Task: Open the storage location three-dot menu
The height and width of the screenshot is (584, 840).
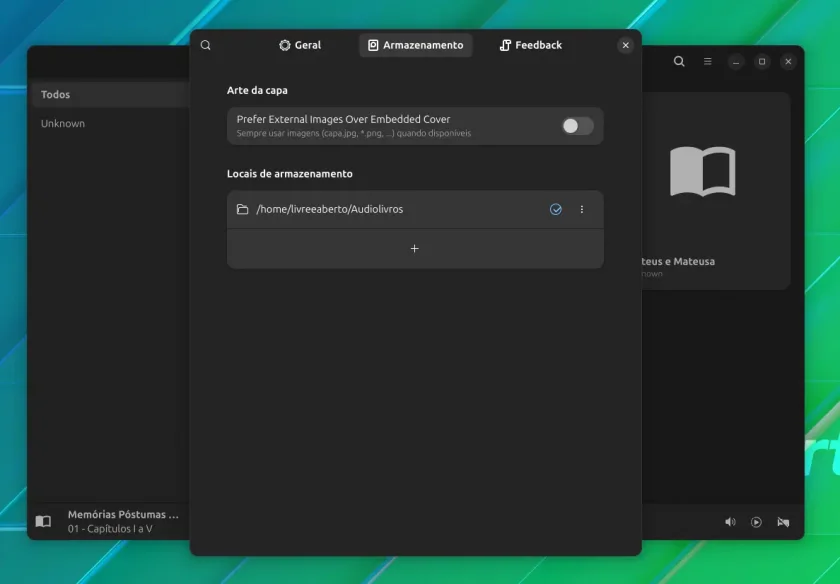Action: coord(582,209)
